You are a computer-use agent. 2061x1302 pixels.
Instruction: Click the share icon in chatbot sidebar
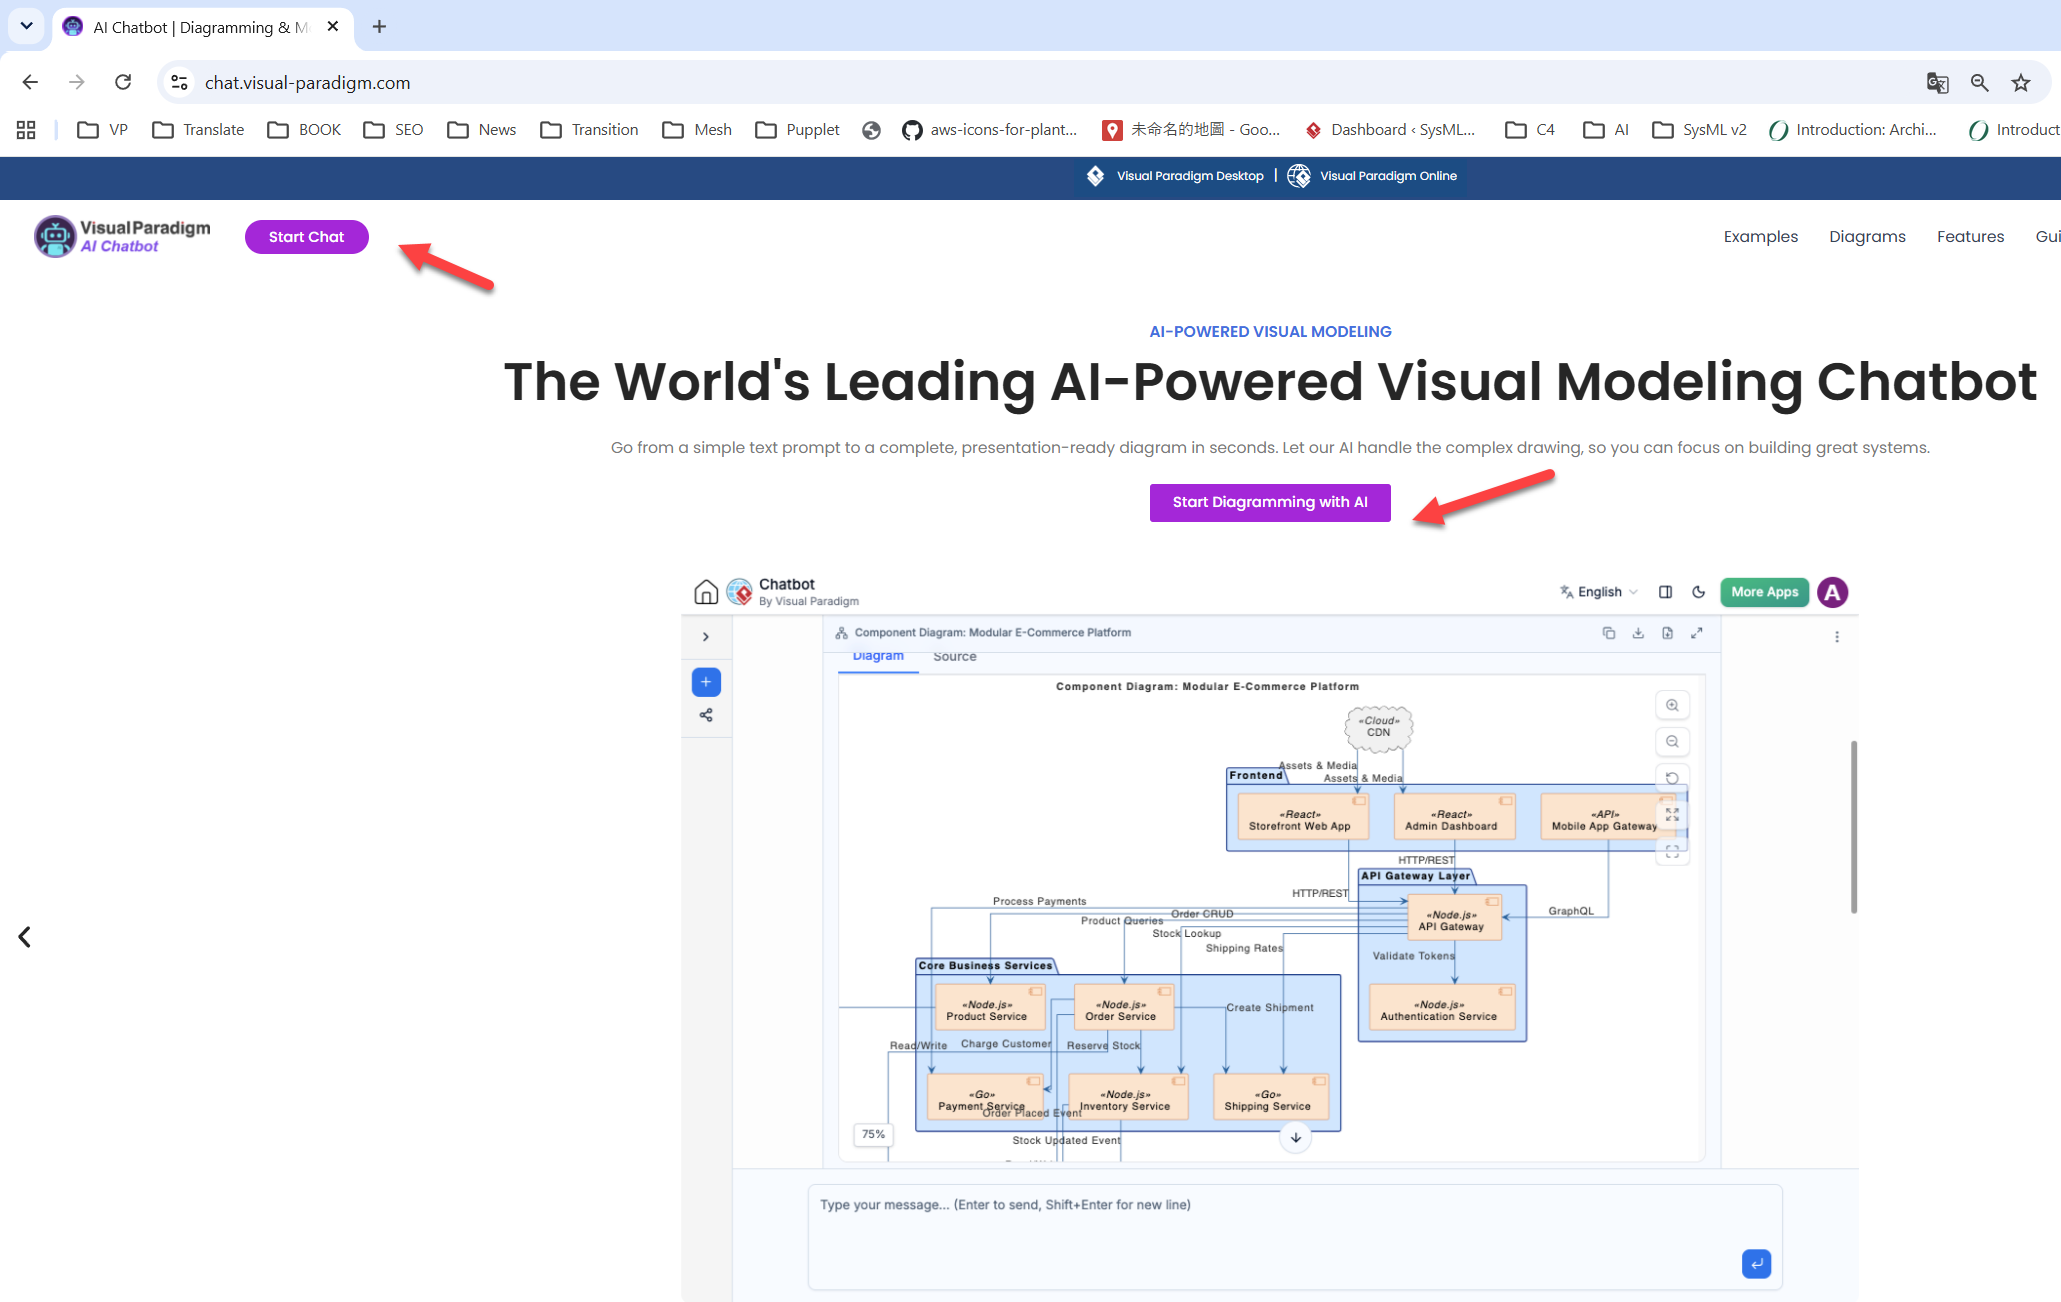[706, 715]
